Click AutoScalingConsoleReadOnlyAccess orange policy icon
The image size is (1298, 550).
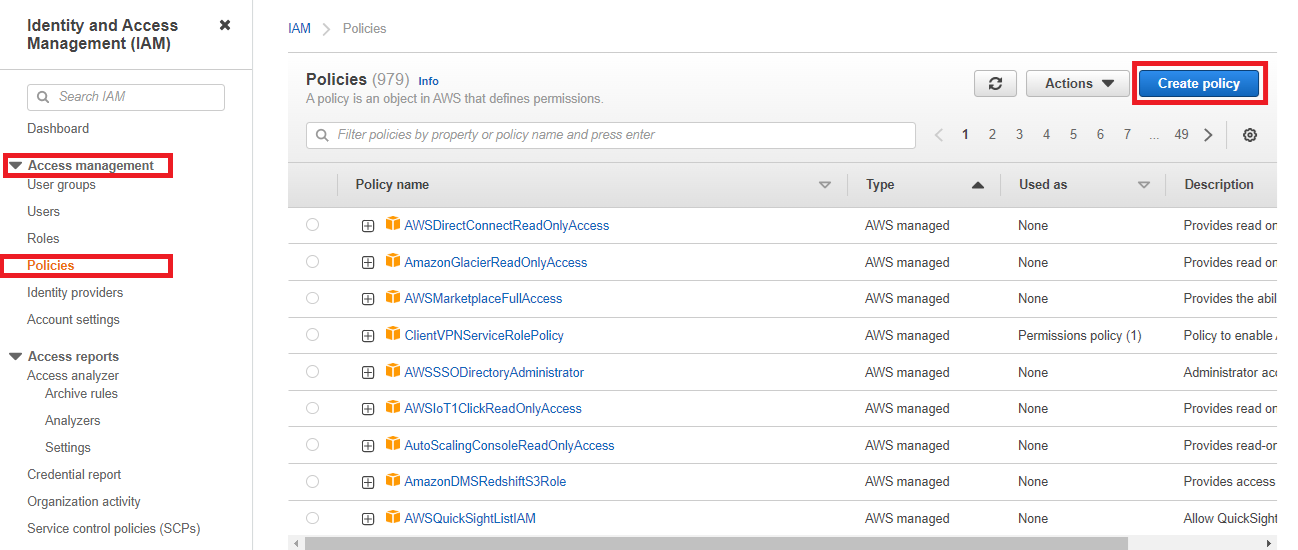393,444
